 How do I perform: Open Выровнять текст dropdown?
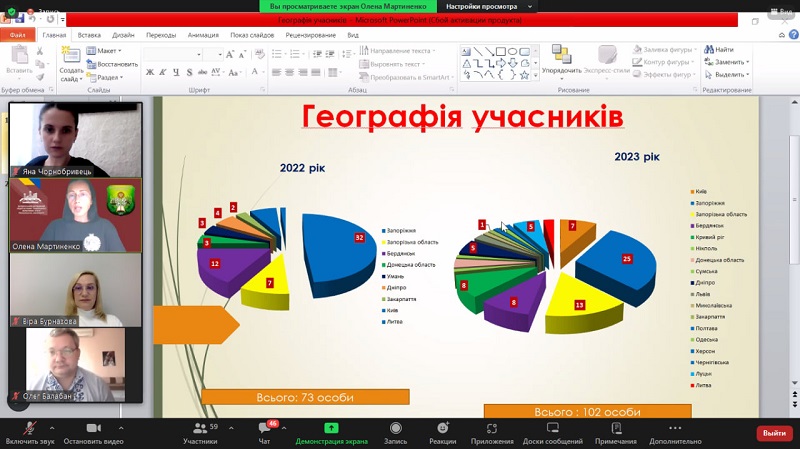tap(392, 64)
